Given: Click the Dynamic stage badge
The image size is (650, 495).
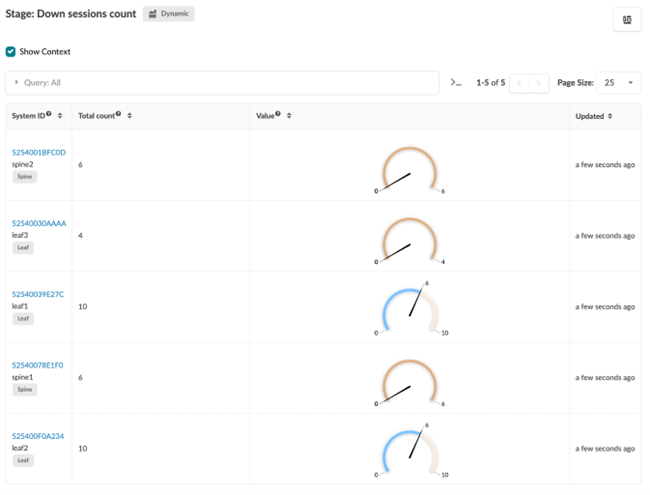Looking at the screenshot, I should [x=169, y=14].
